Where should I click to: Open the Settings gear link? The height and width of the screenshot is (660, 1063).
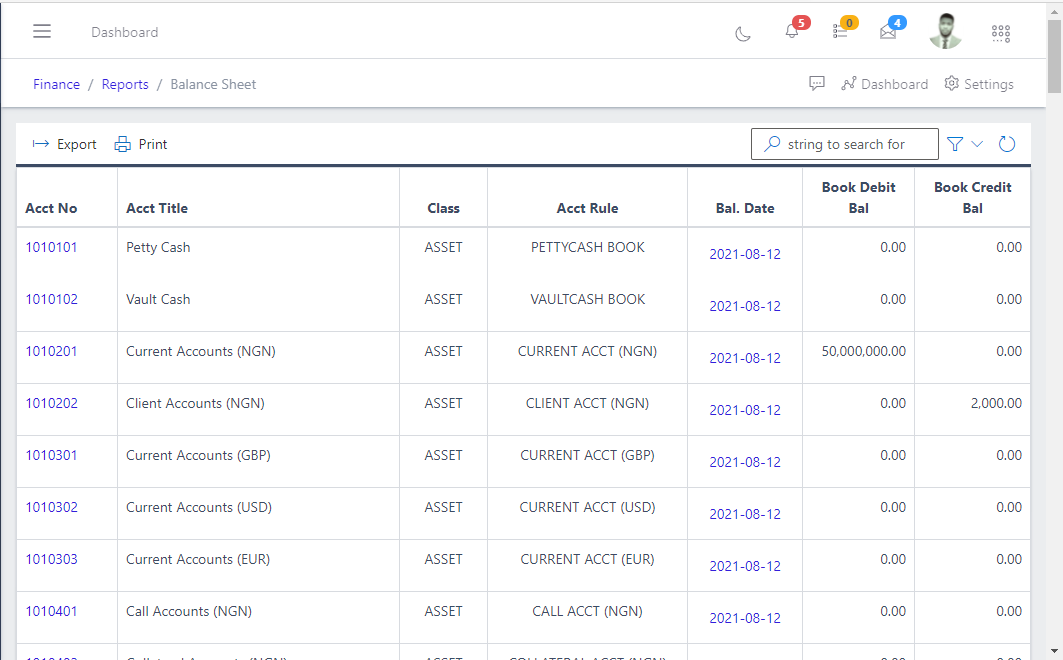point(979,84)
